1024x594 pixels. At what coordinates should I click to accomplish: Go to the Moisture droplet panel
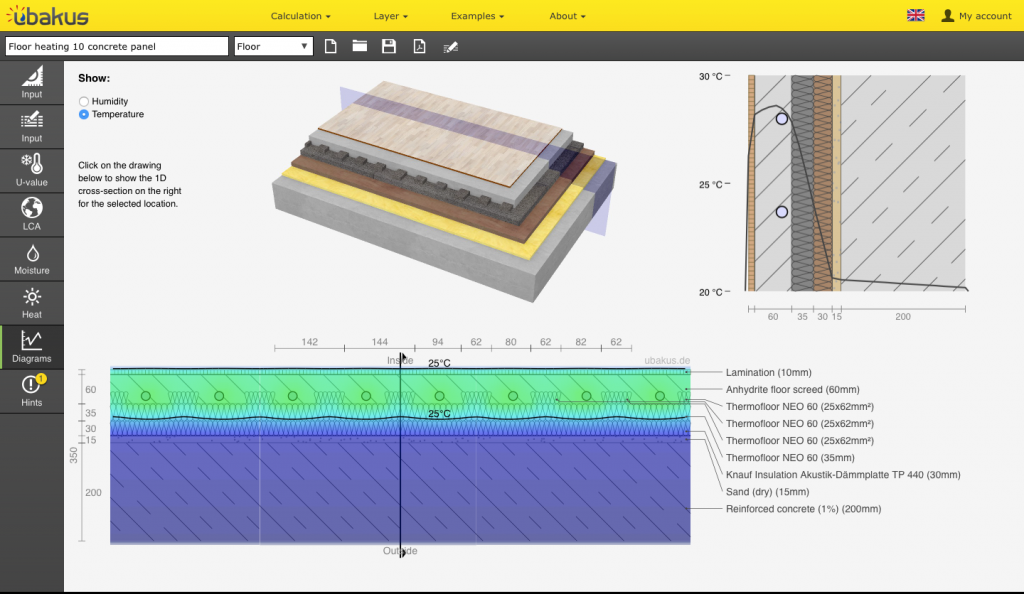(x=32, y=258)
